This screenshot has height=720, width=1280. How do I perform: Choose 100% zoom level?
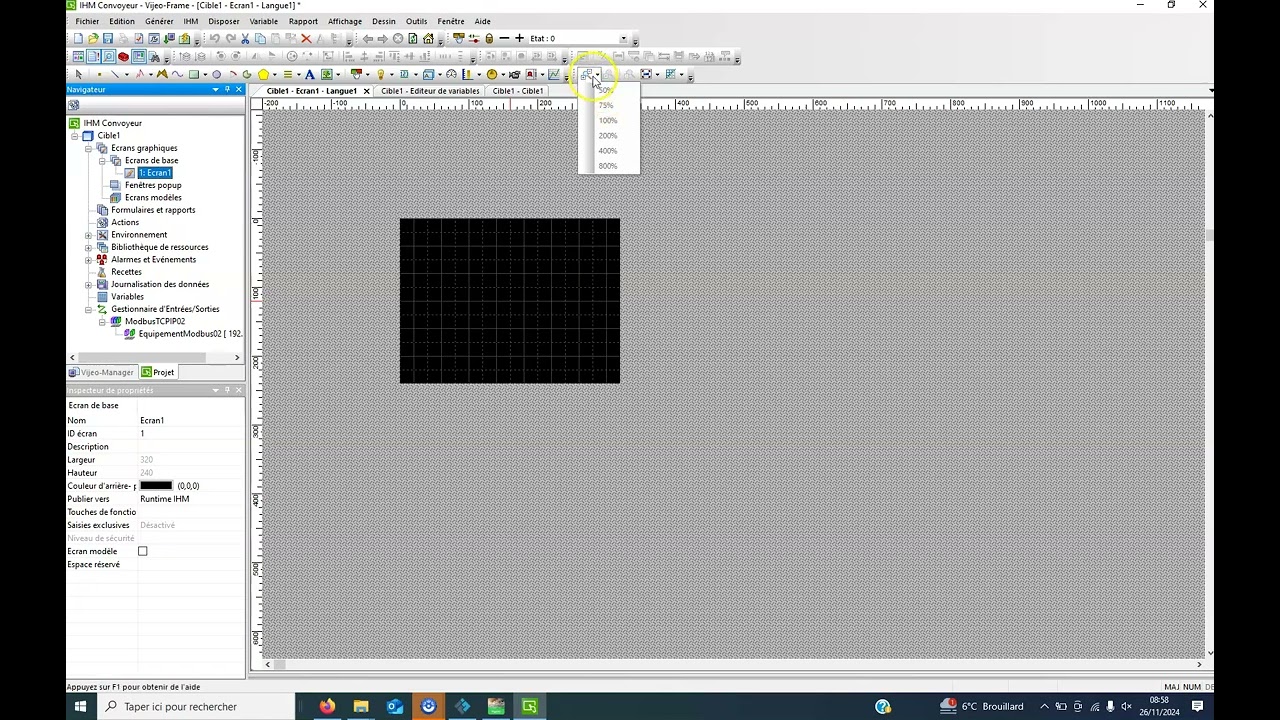608,121
